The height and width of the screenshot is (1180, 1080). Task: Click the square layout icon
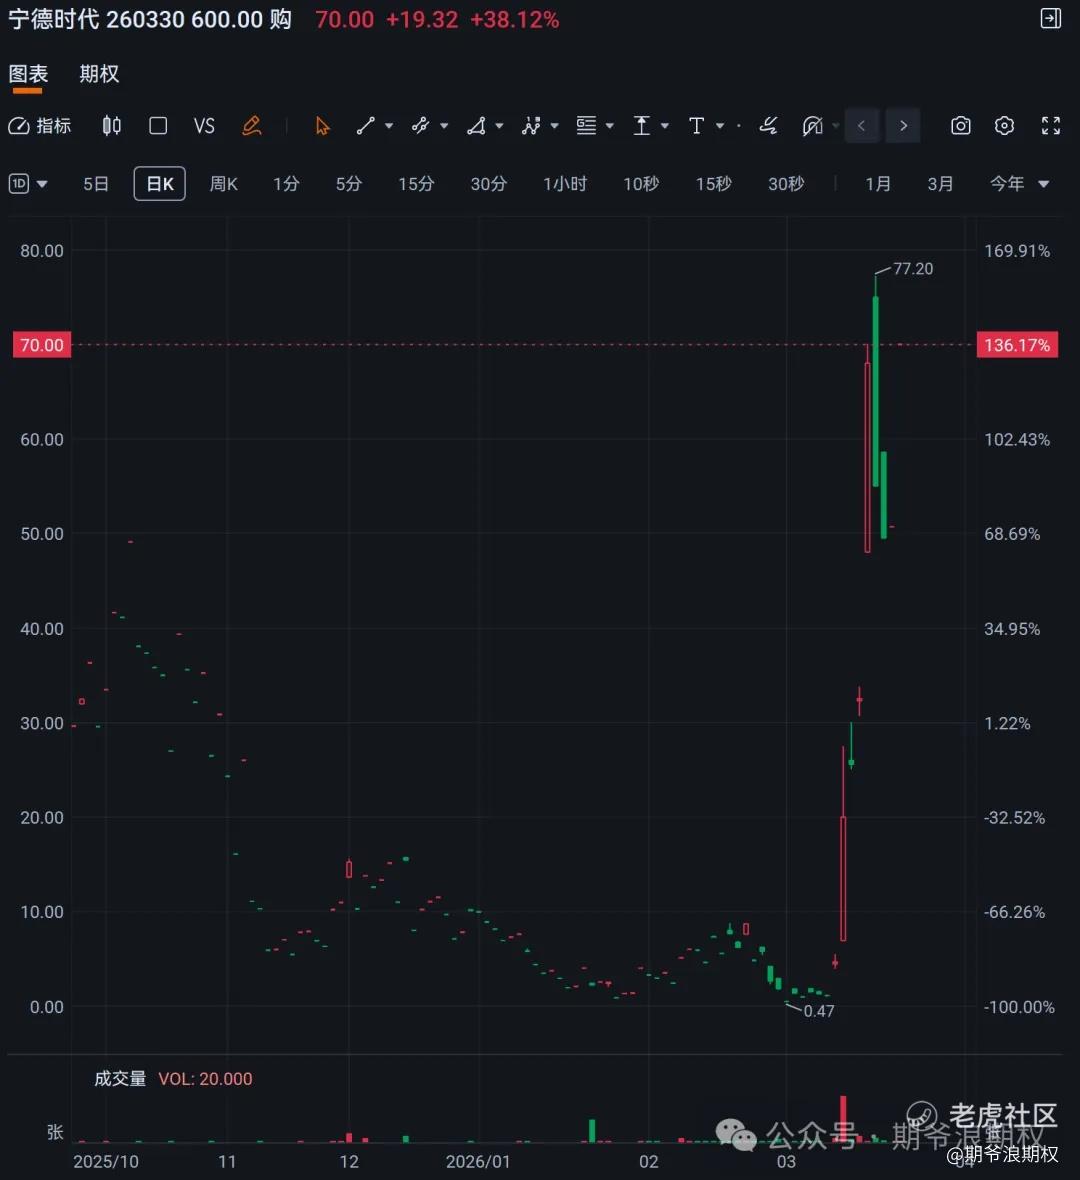click(158, 126)
